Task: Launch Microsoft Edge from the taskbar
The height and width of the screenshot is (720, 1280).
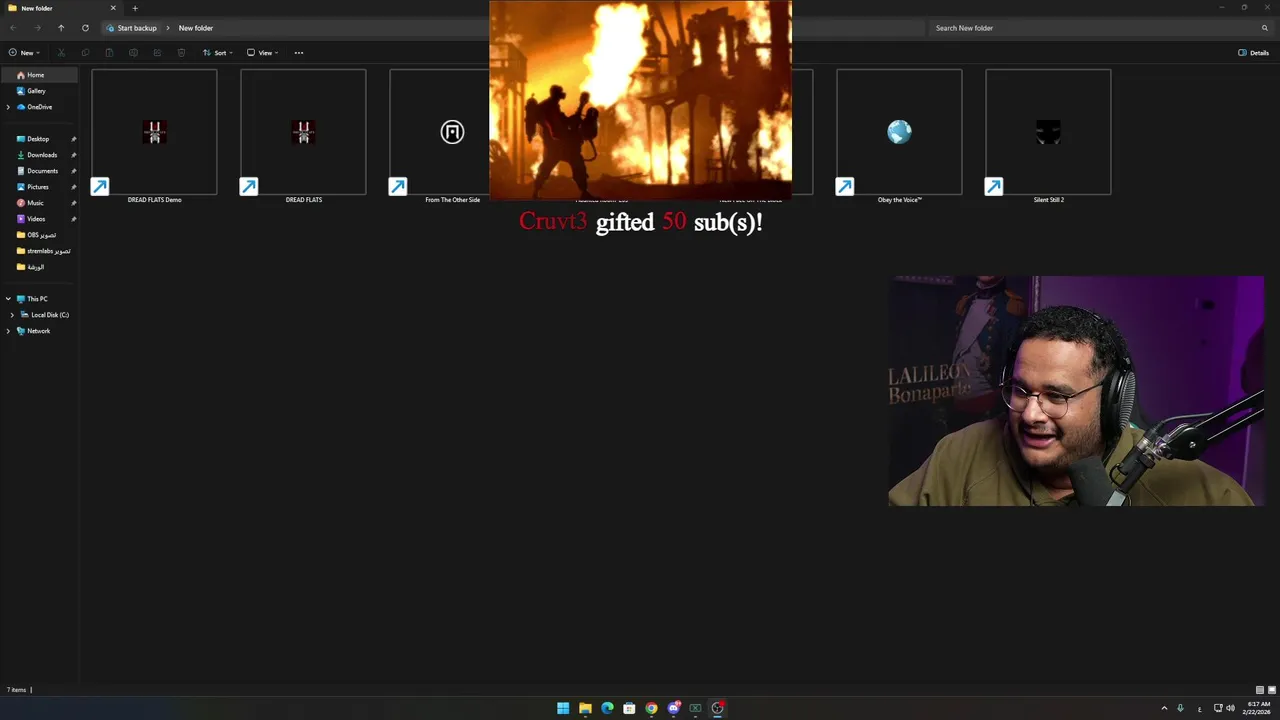Action: coord(607,708)
